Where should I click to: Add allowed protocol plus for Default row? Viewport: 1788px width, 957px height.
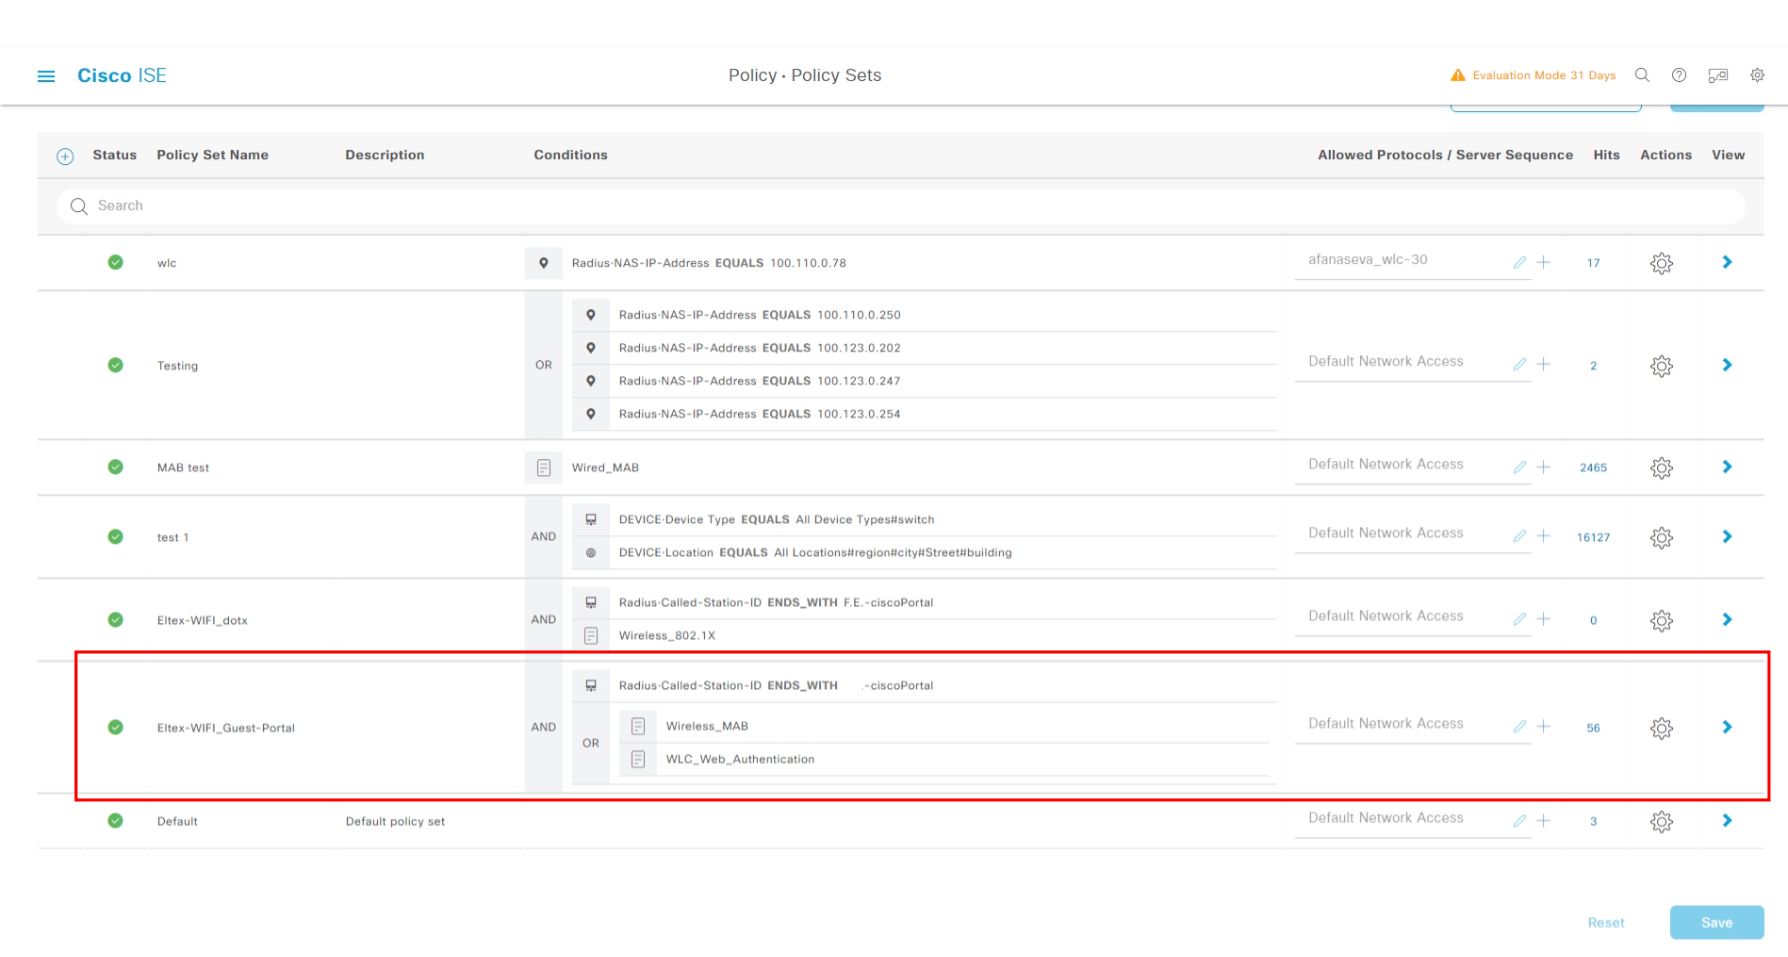[1544, 821]
